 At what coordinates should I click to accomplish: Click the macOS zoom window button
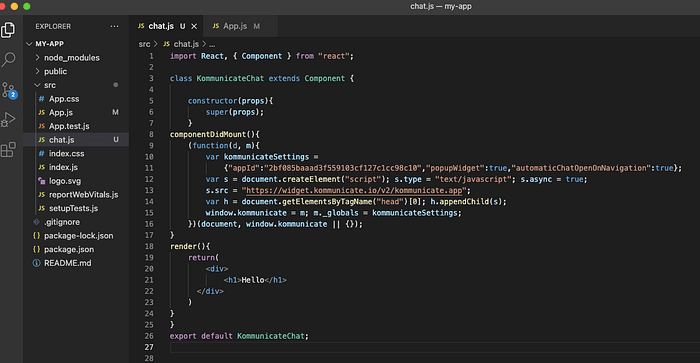point(27,6)
